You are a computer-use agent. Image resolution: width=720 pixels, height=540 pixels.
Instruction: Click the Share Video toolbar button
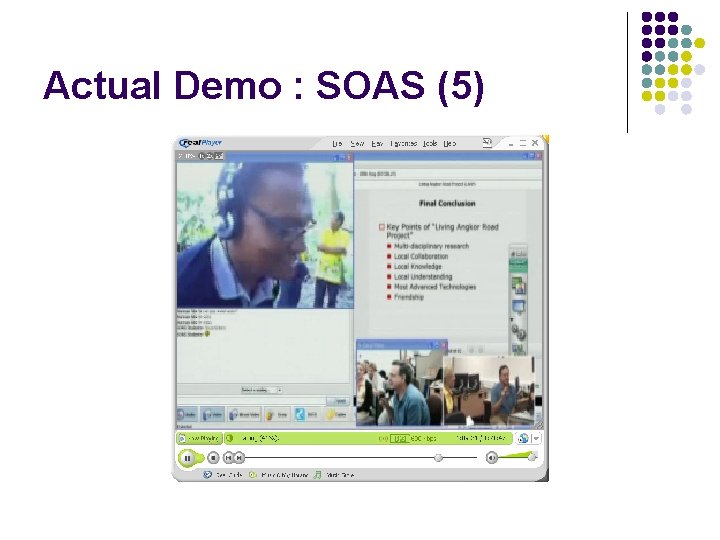click(244, 415)
